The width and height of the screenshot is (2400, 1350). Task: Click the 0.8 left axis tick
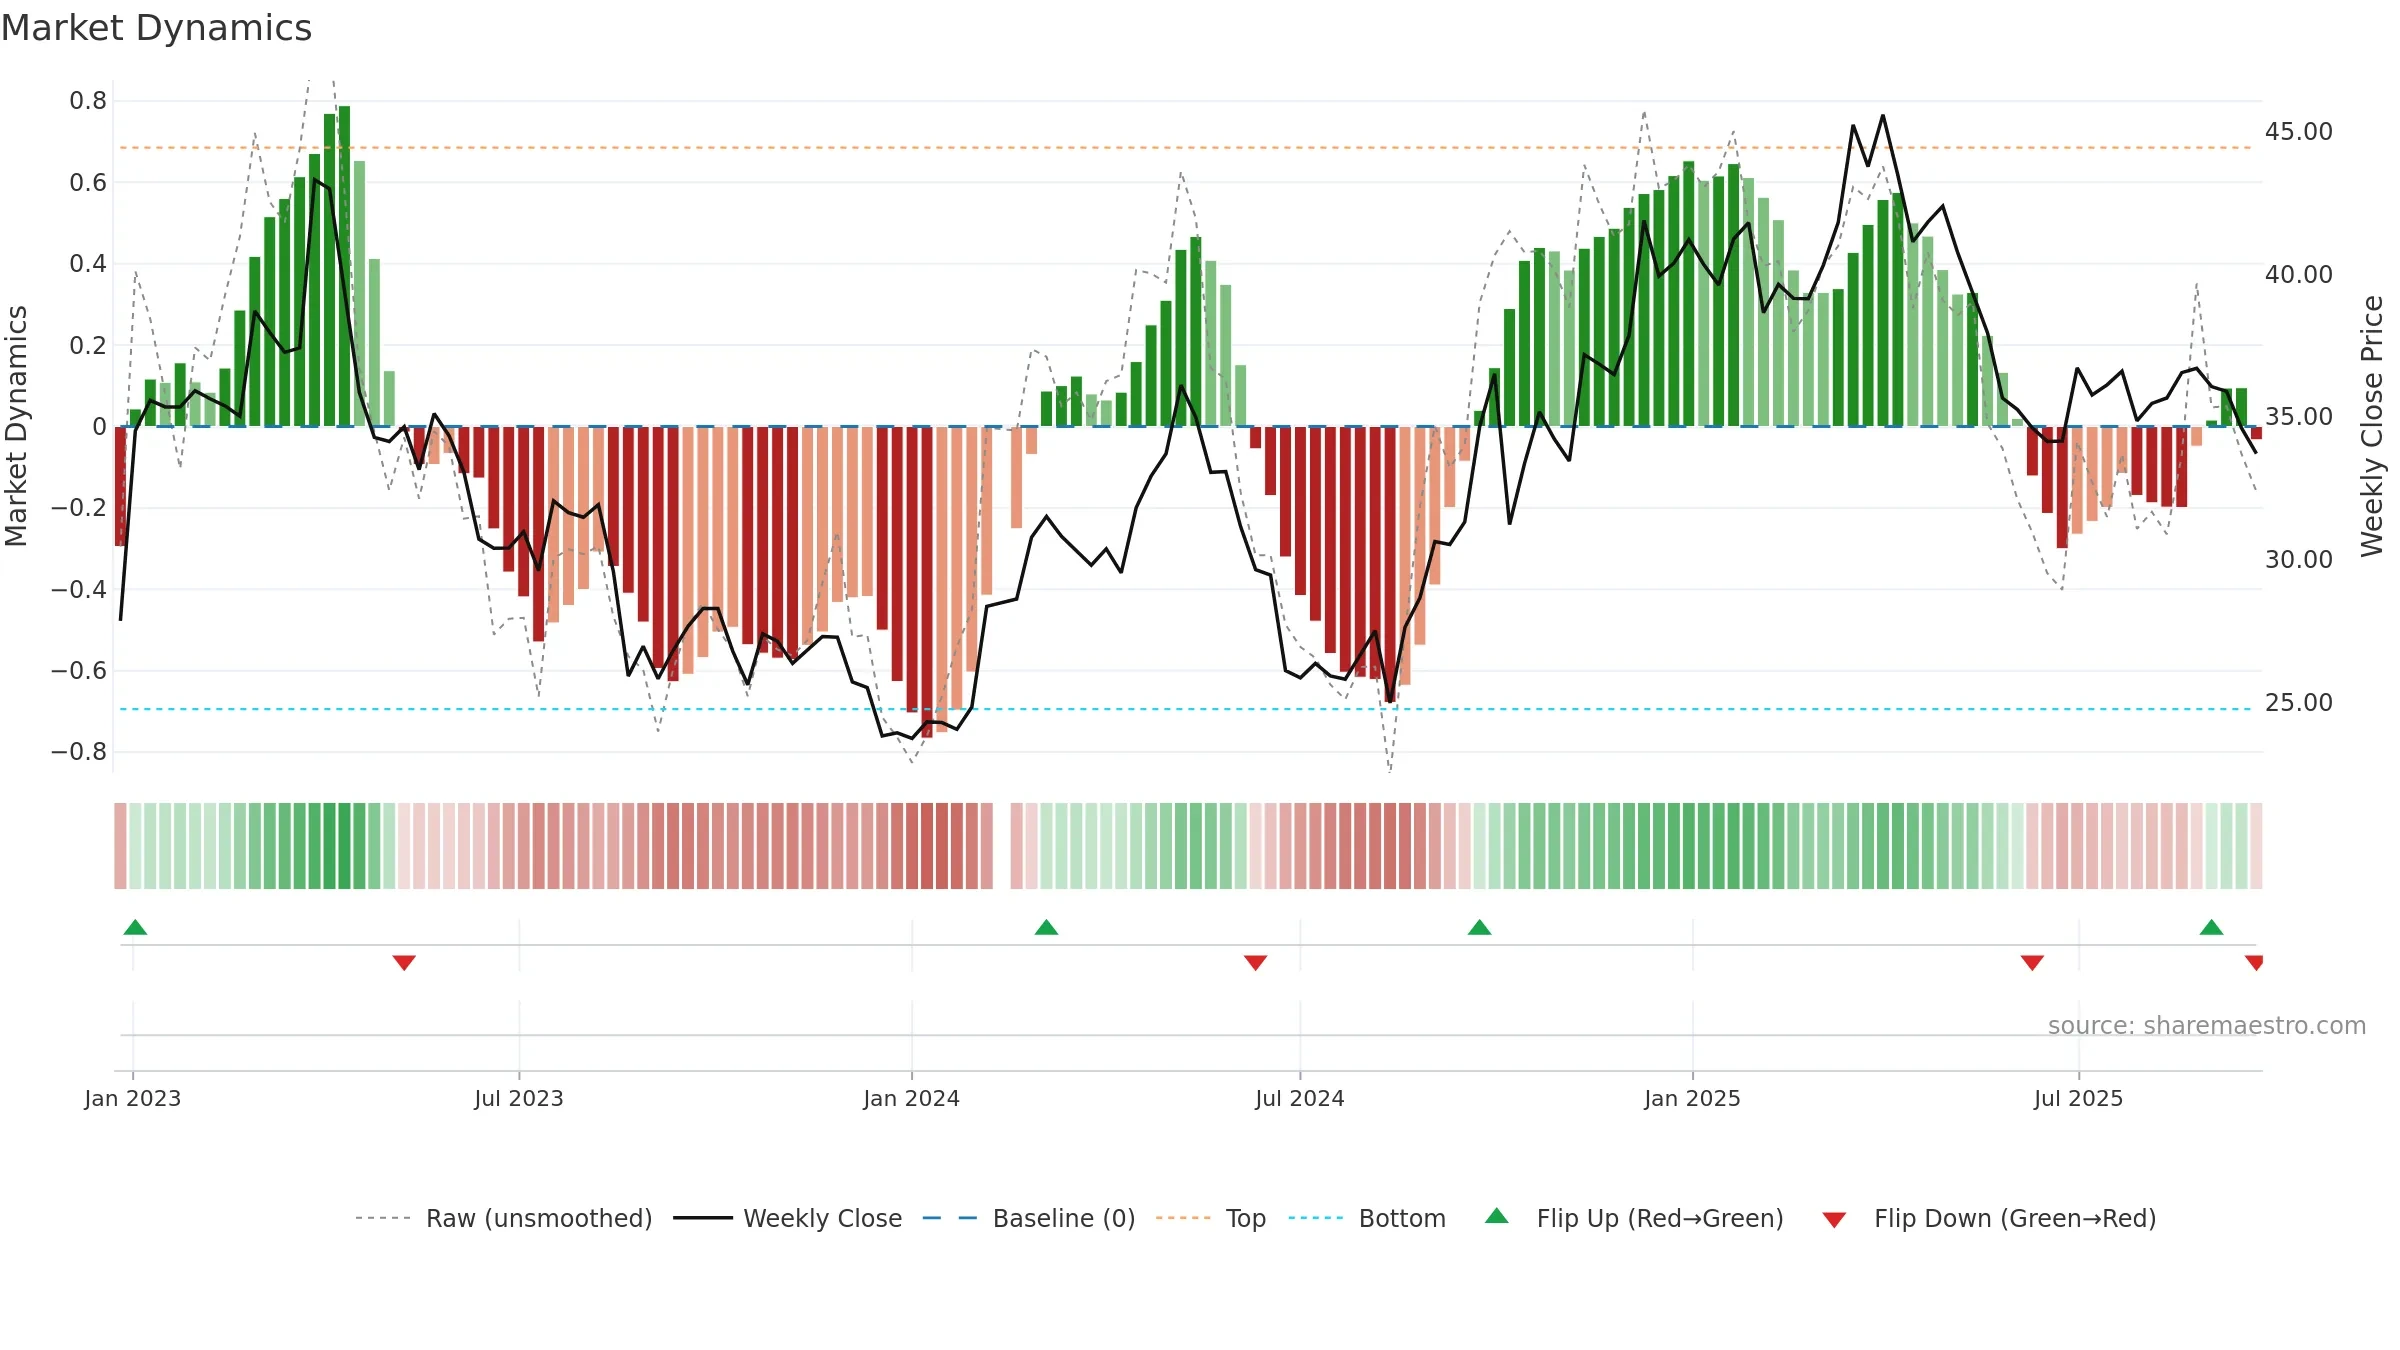pos(88,101)
